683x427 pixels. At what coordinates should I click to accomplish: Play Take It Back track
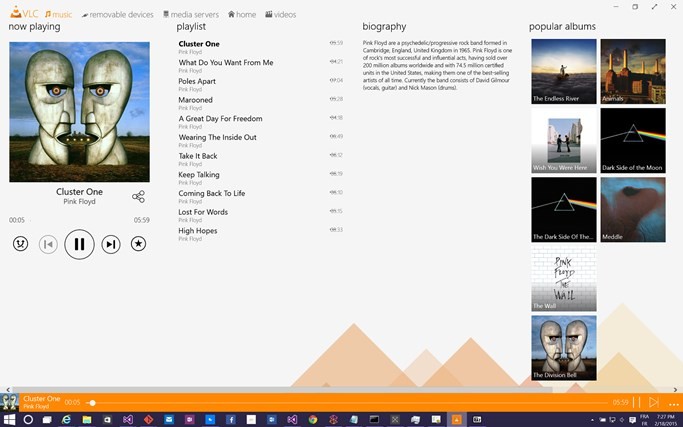tap(260, 159)
